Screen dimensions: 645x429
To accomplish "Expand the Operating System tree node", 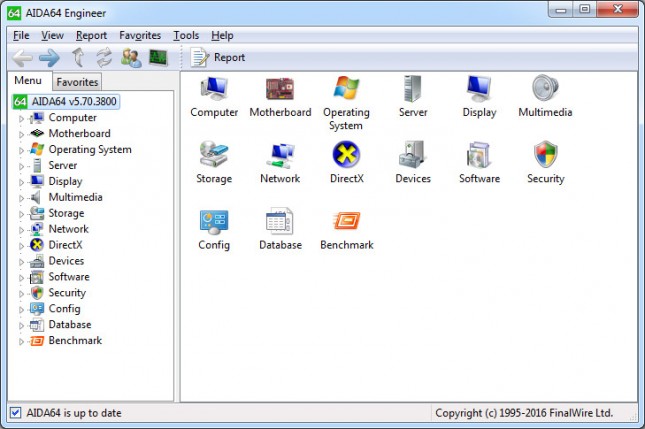I will [21, 150].
